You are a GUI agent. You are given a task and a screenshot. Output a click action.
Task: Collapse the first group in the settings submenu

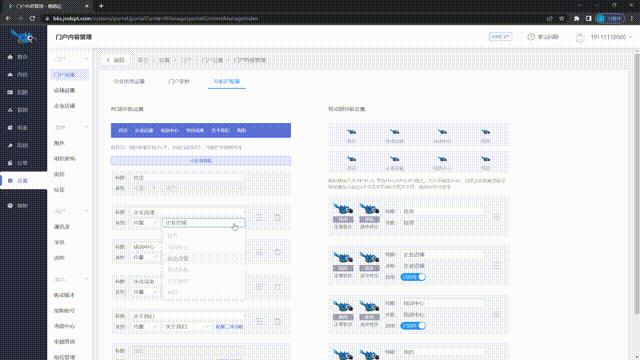click(x=86, y=59)
